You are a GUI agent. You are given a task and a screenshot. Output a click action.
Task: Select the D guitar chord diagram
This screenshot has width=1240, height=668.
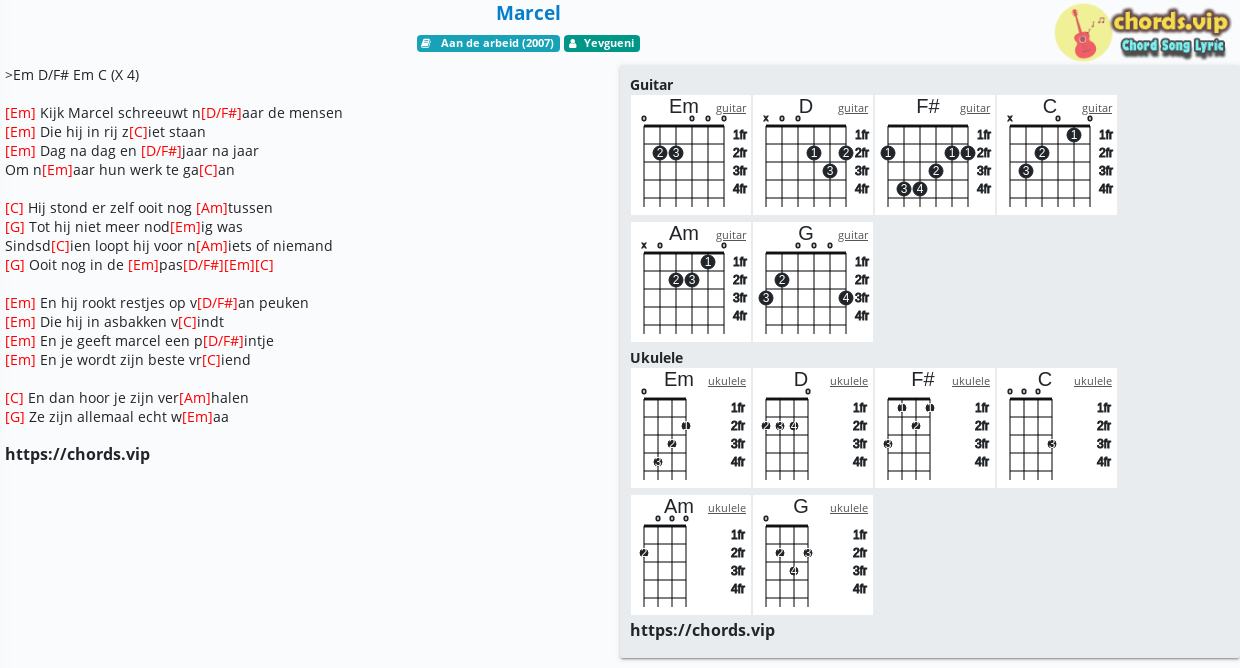tap(813, 155)
